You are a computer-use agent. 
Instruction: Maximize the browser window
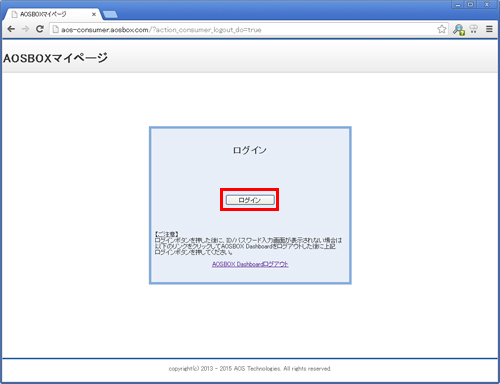[470, 5]
